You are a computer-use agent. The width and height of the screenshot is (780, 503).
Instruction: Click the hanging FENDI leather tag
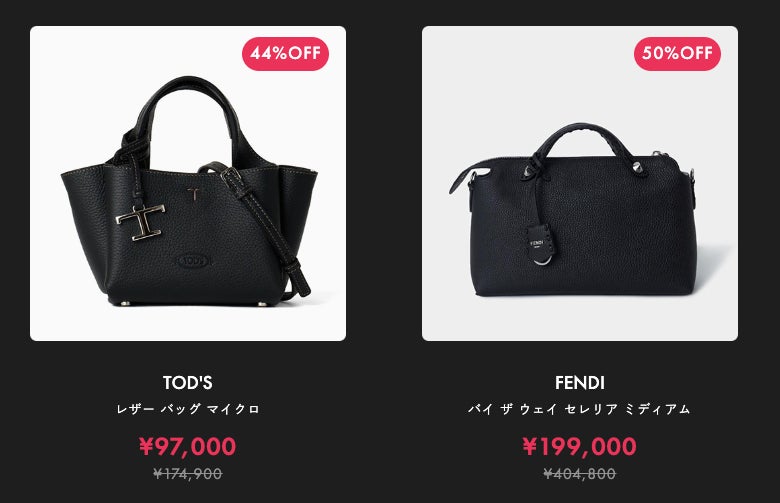click(x=541, y=244)
